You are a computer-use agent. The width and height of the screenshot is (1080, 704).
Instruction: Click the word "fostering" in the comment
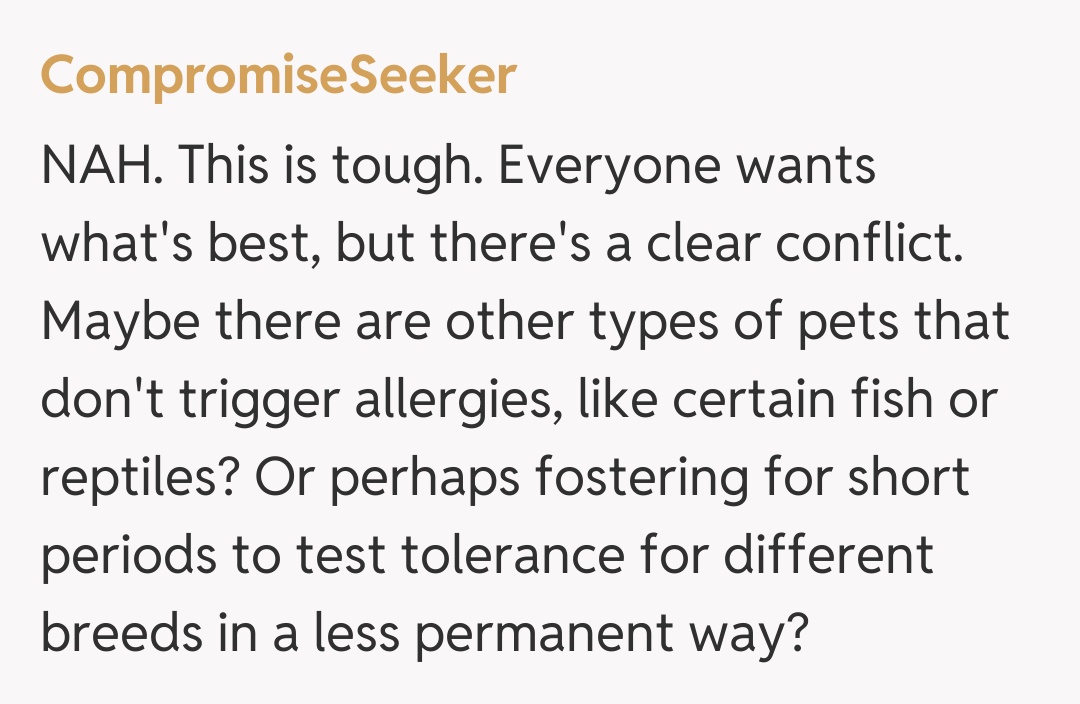(x=640, y=479)
